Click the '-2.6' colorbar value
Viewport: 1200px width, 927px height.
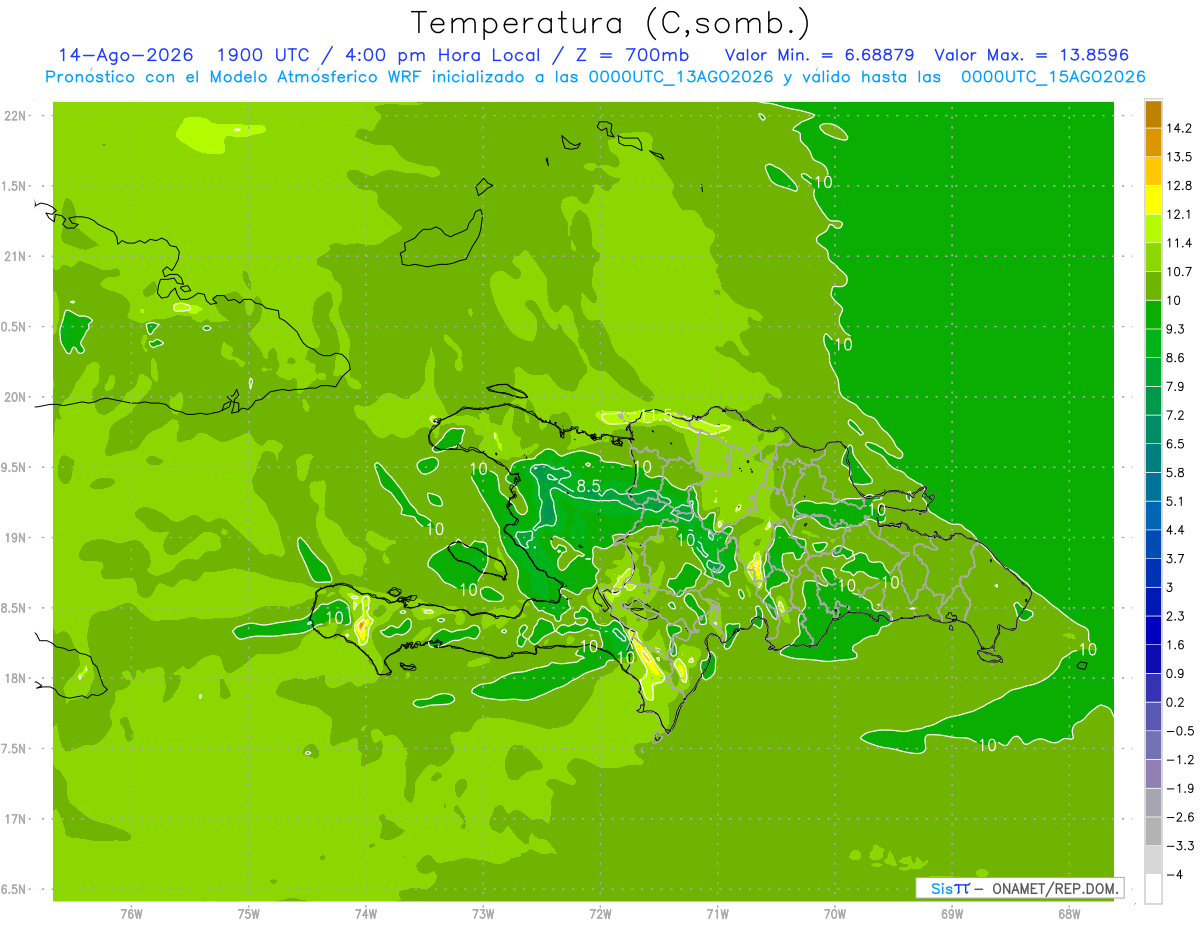pos(1179,817)
